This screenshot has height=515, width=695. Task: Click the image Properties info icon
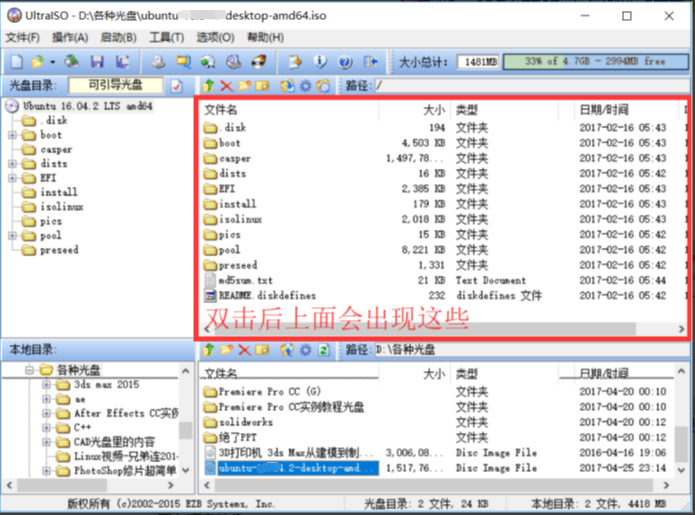[x=320, y=62]
